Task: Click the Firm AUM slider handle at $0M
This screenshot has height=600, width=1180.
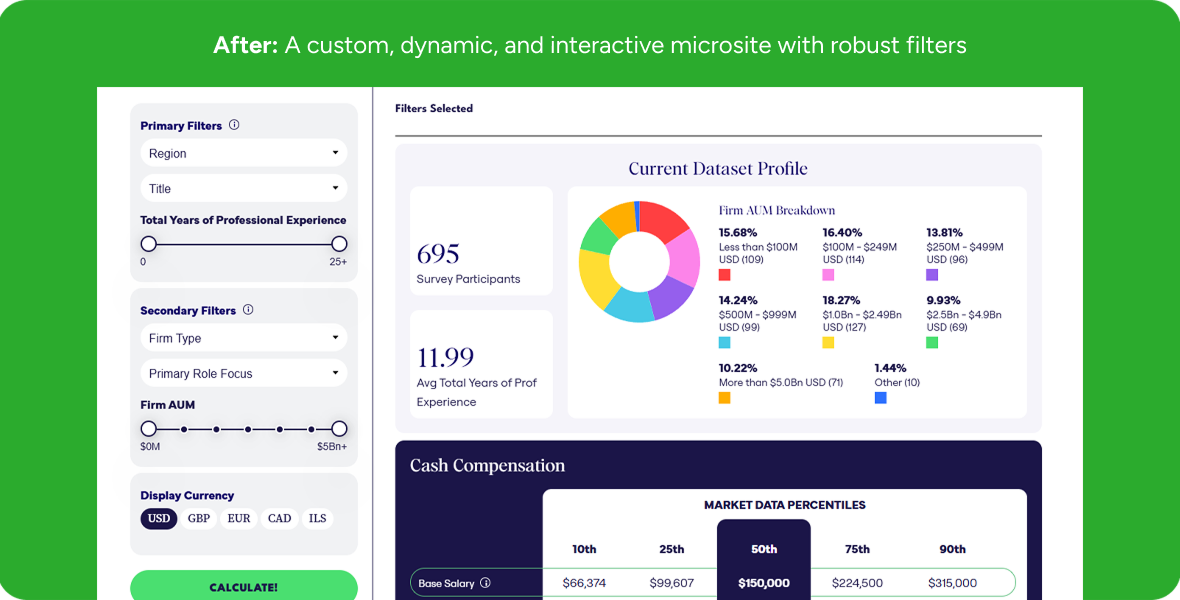Action: [149, 429]
